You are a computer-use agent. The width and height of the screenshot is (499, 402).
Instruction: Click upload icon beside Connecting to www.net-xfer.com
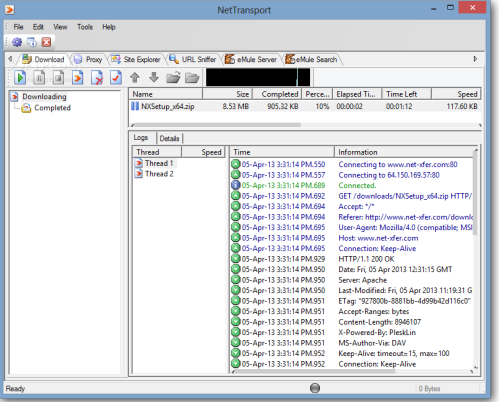click(x=236, y=164)
